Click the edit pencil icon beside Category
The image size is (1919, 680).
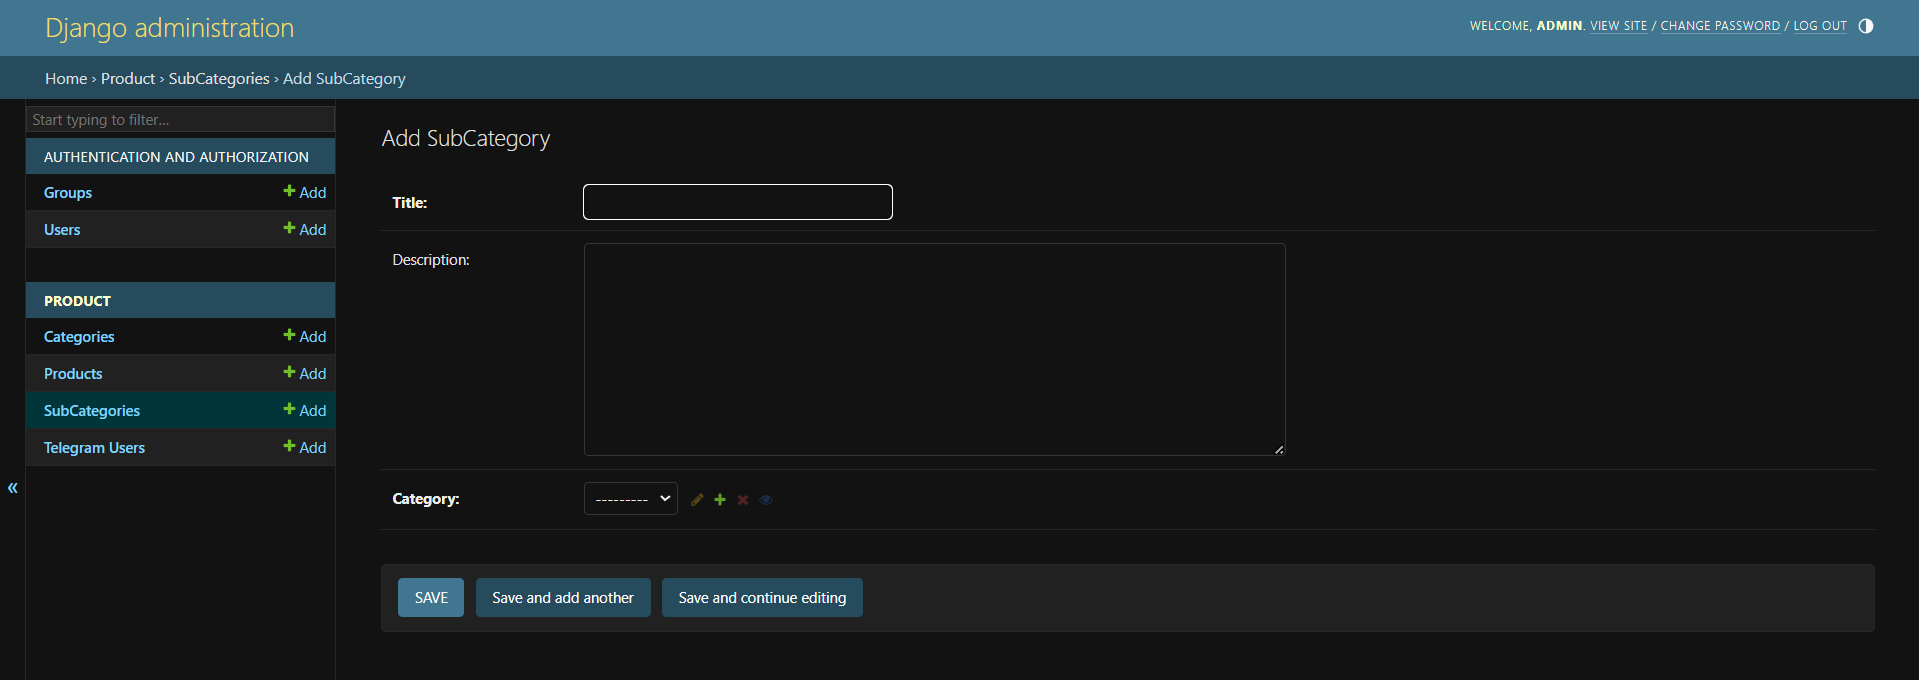tap(697, 500)
